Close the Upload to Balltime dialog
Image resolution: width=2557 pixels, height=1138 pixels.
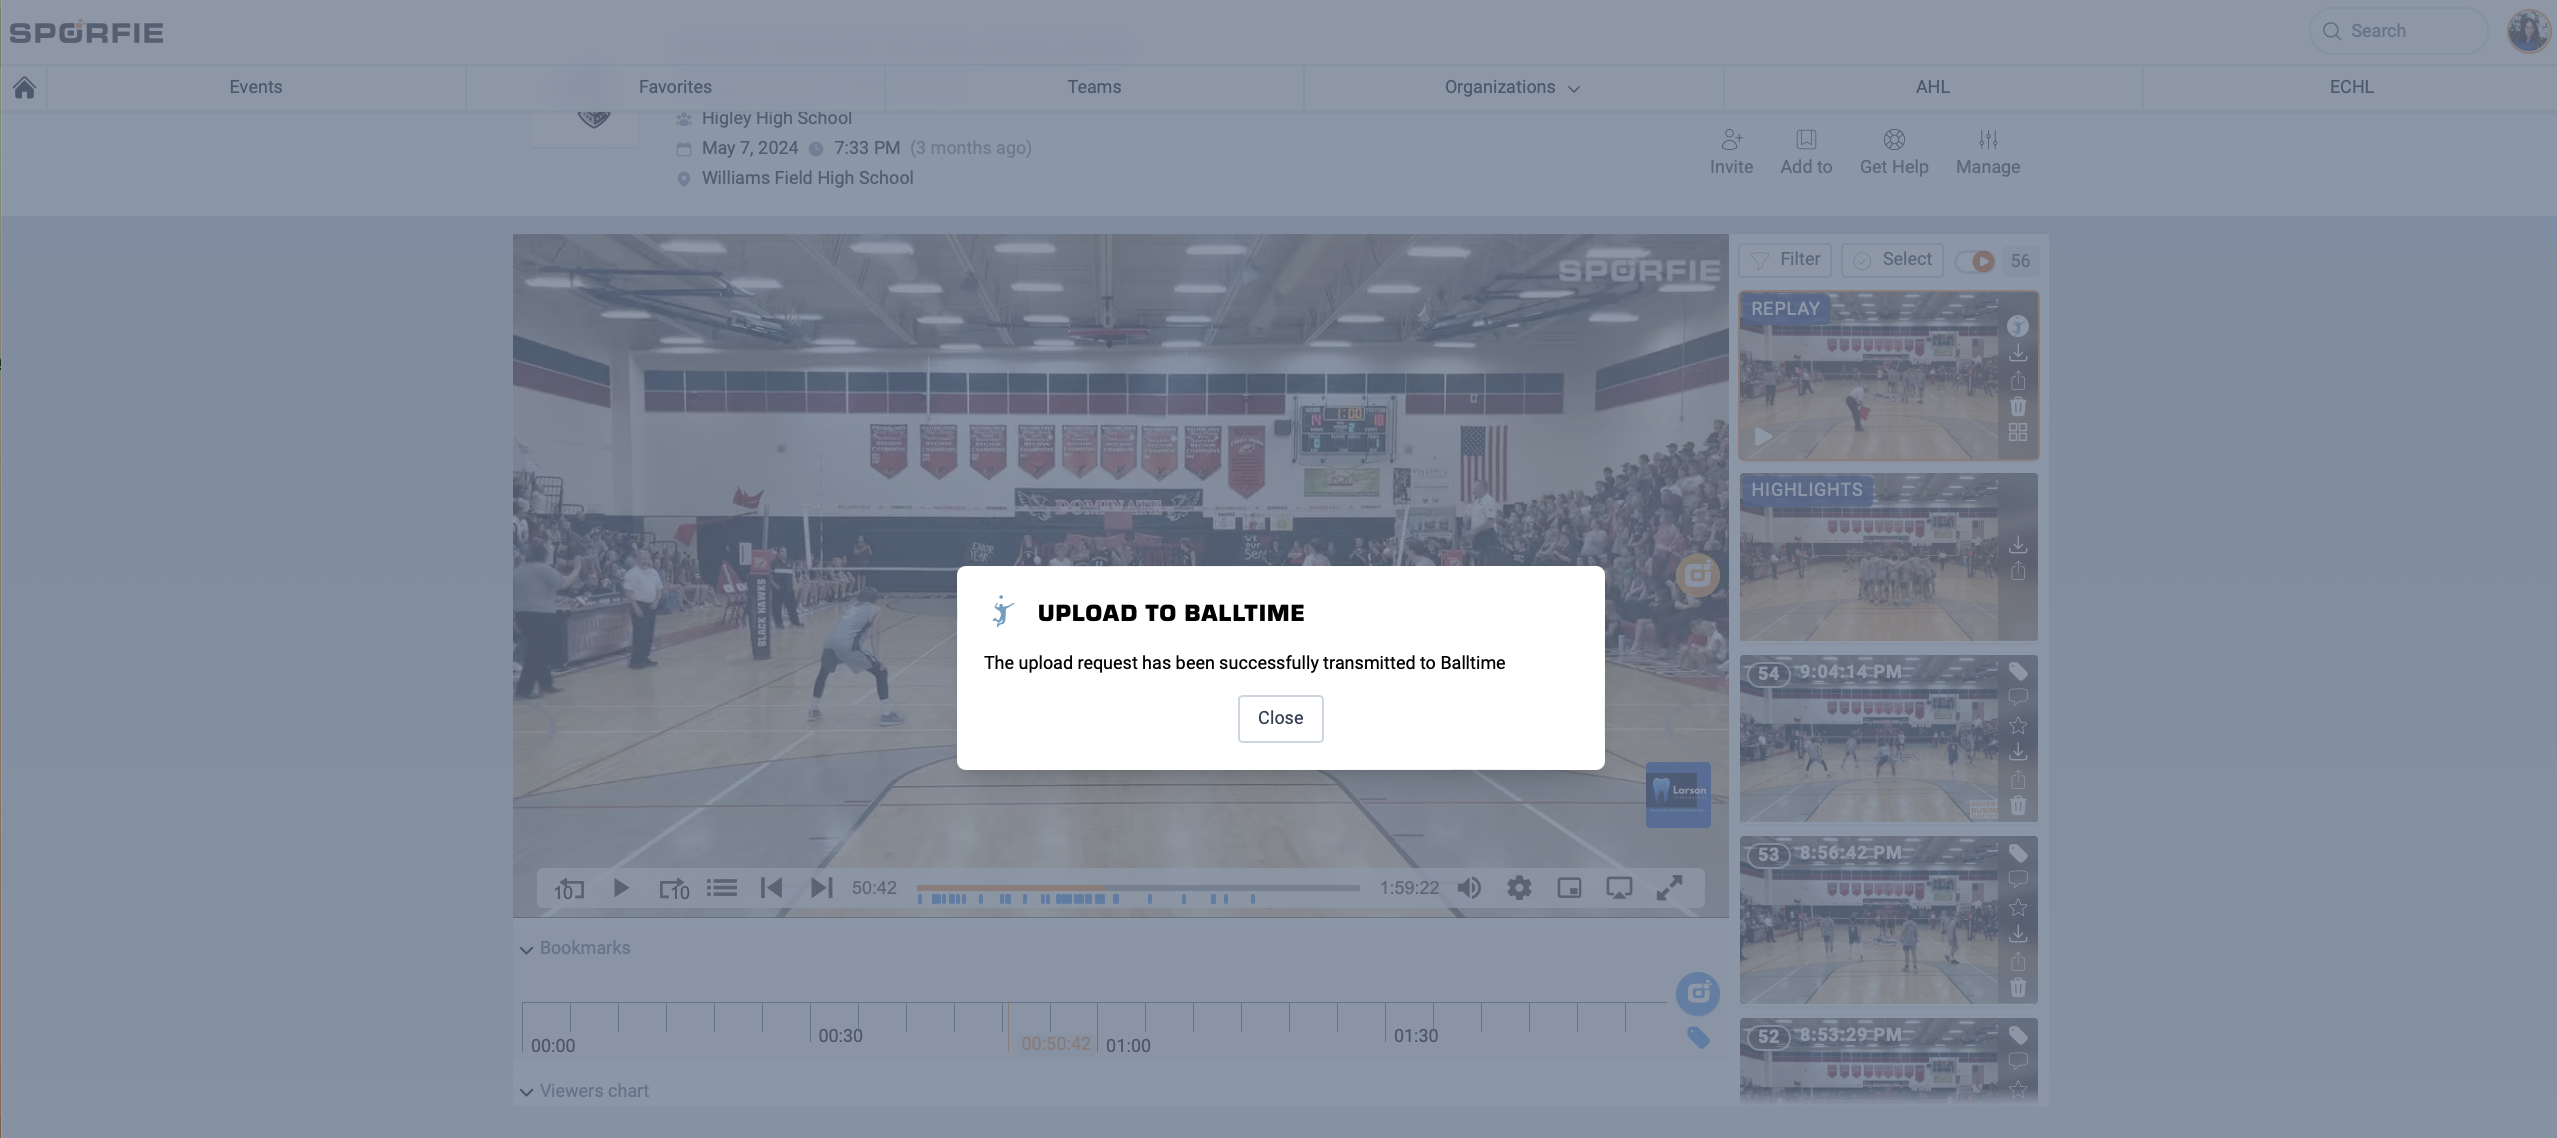pos(1280,718)
